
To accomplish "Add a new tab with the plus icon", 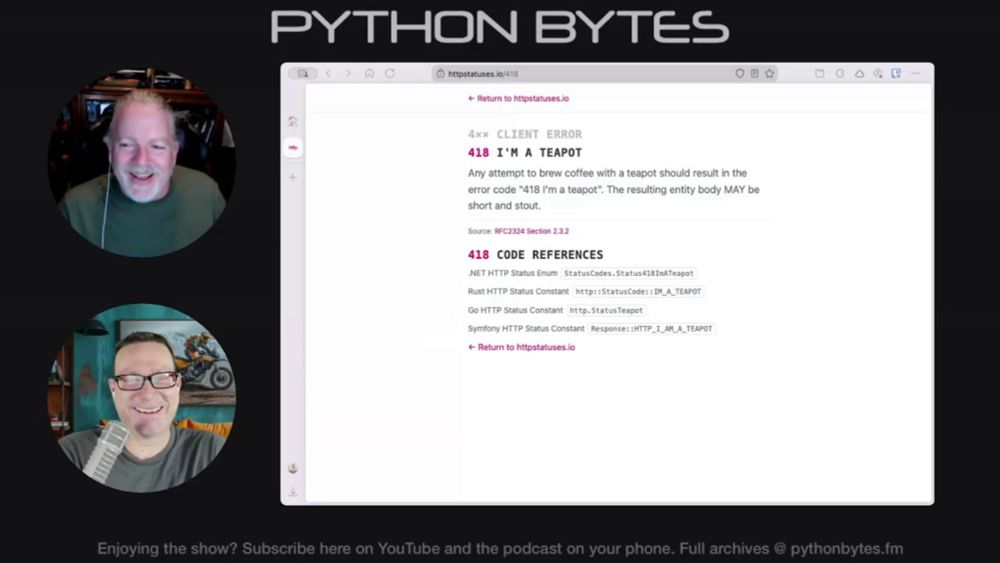I will click(293, 177).
